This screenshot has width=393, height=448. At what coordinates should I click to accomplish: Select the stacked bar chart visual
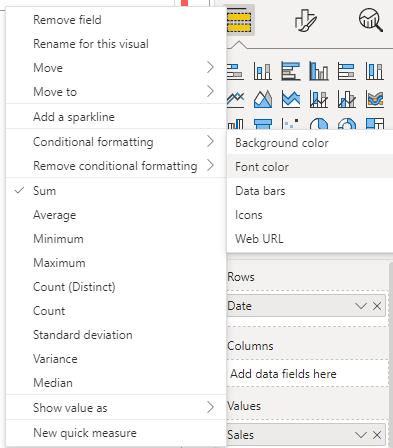coord(235,71)
